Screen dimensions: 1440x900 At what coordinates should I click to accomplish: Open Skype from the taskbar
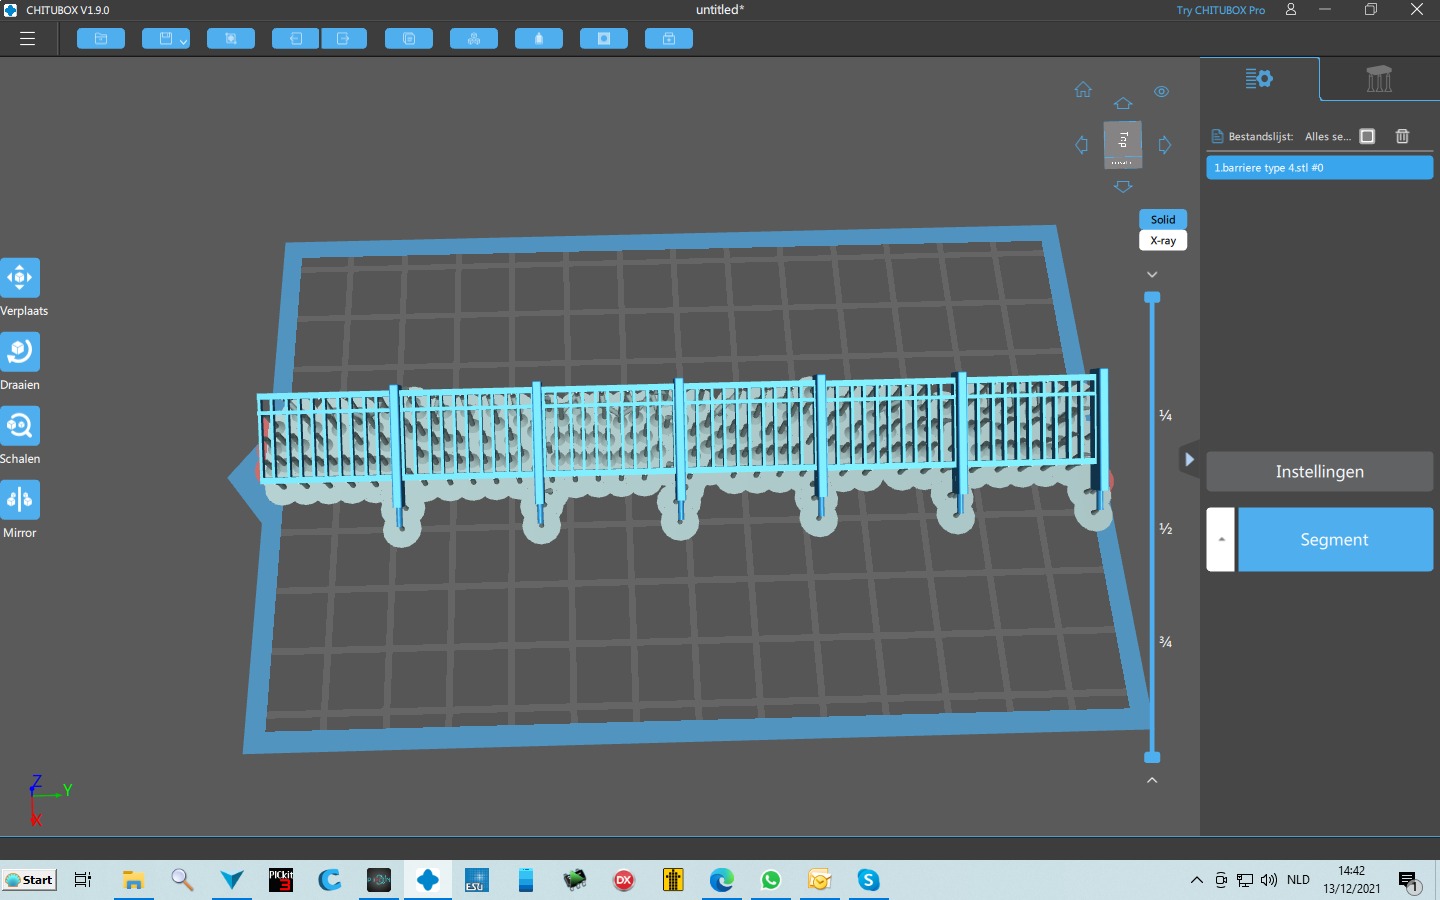868,880
